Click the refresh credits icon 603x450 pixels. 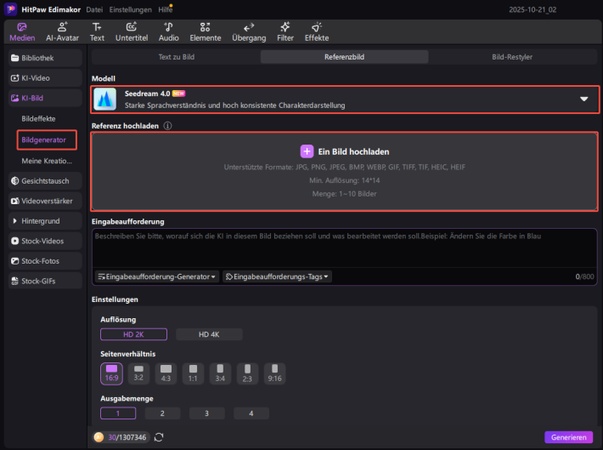click(x=159, y=437)
